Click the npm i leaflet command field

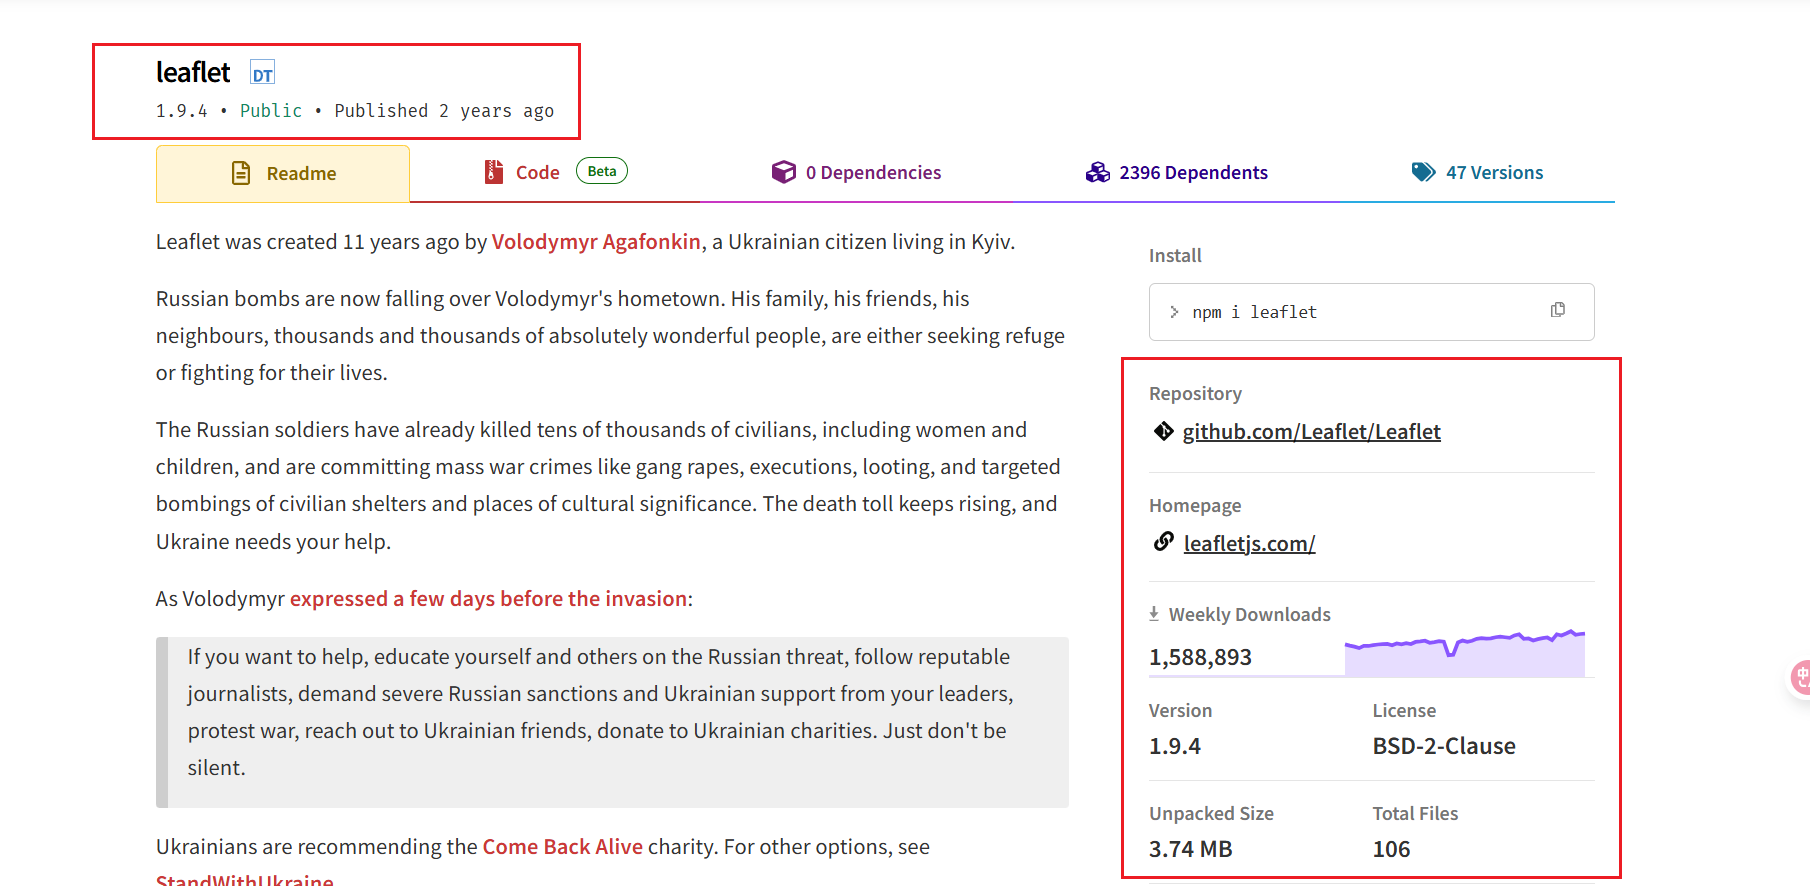[x=1371, y=312]
